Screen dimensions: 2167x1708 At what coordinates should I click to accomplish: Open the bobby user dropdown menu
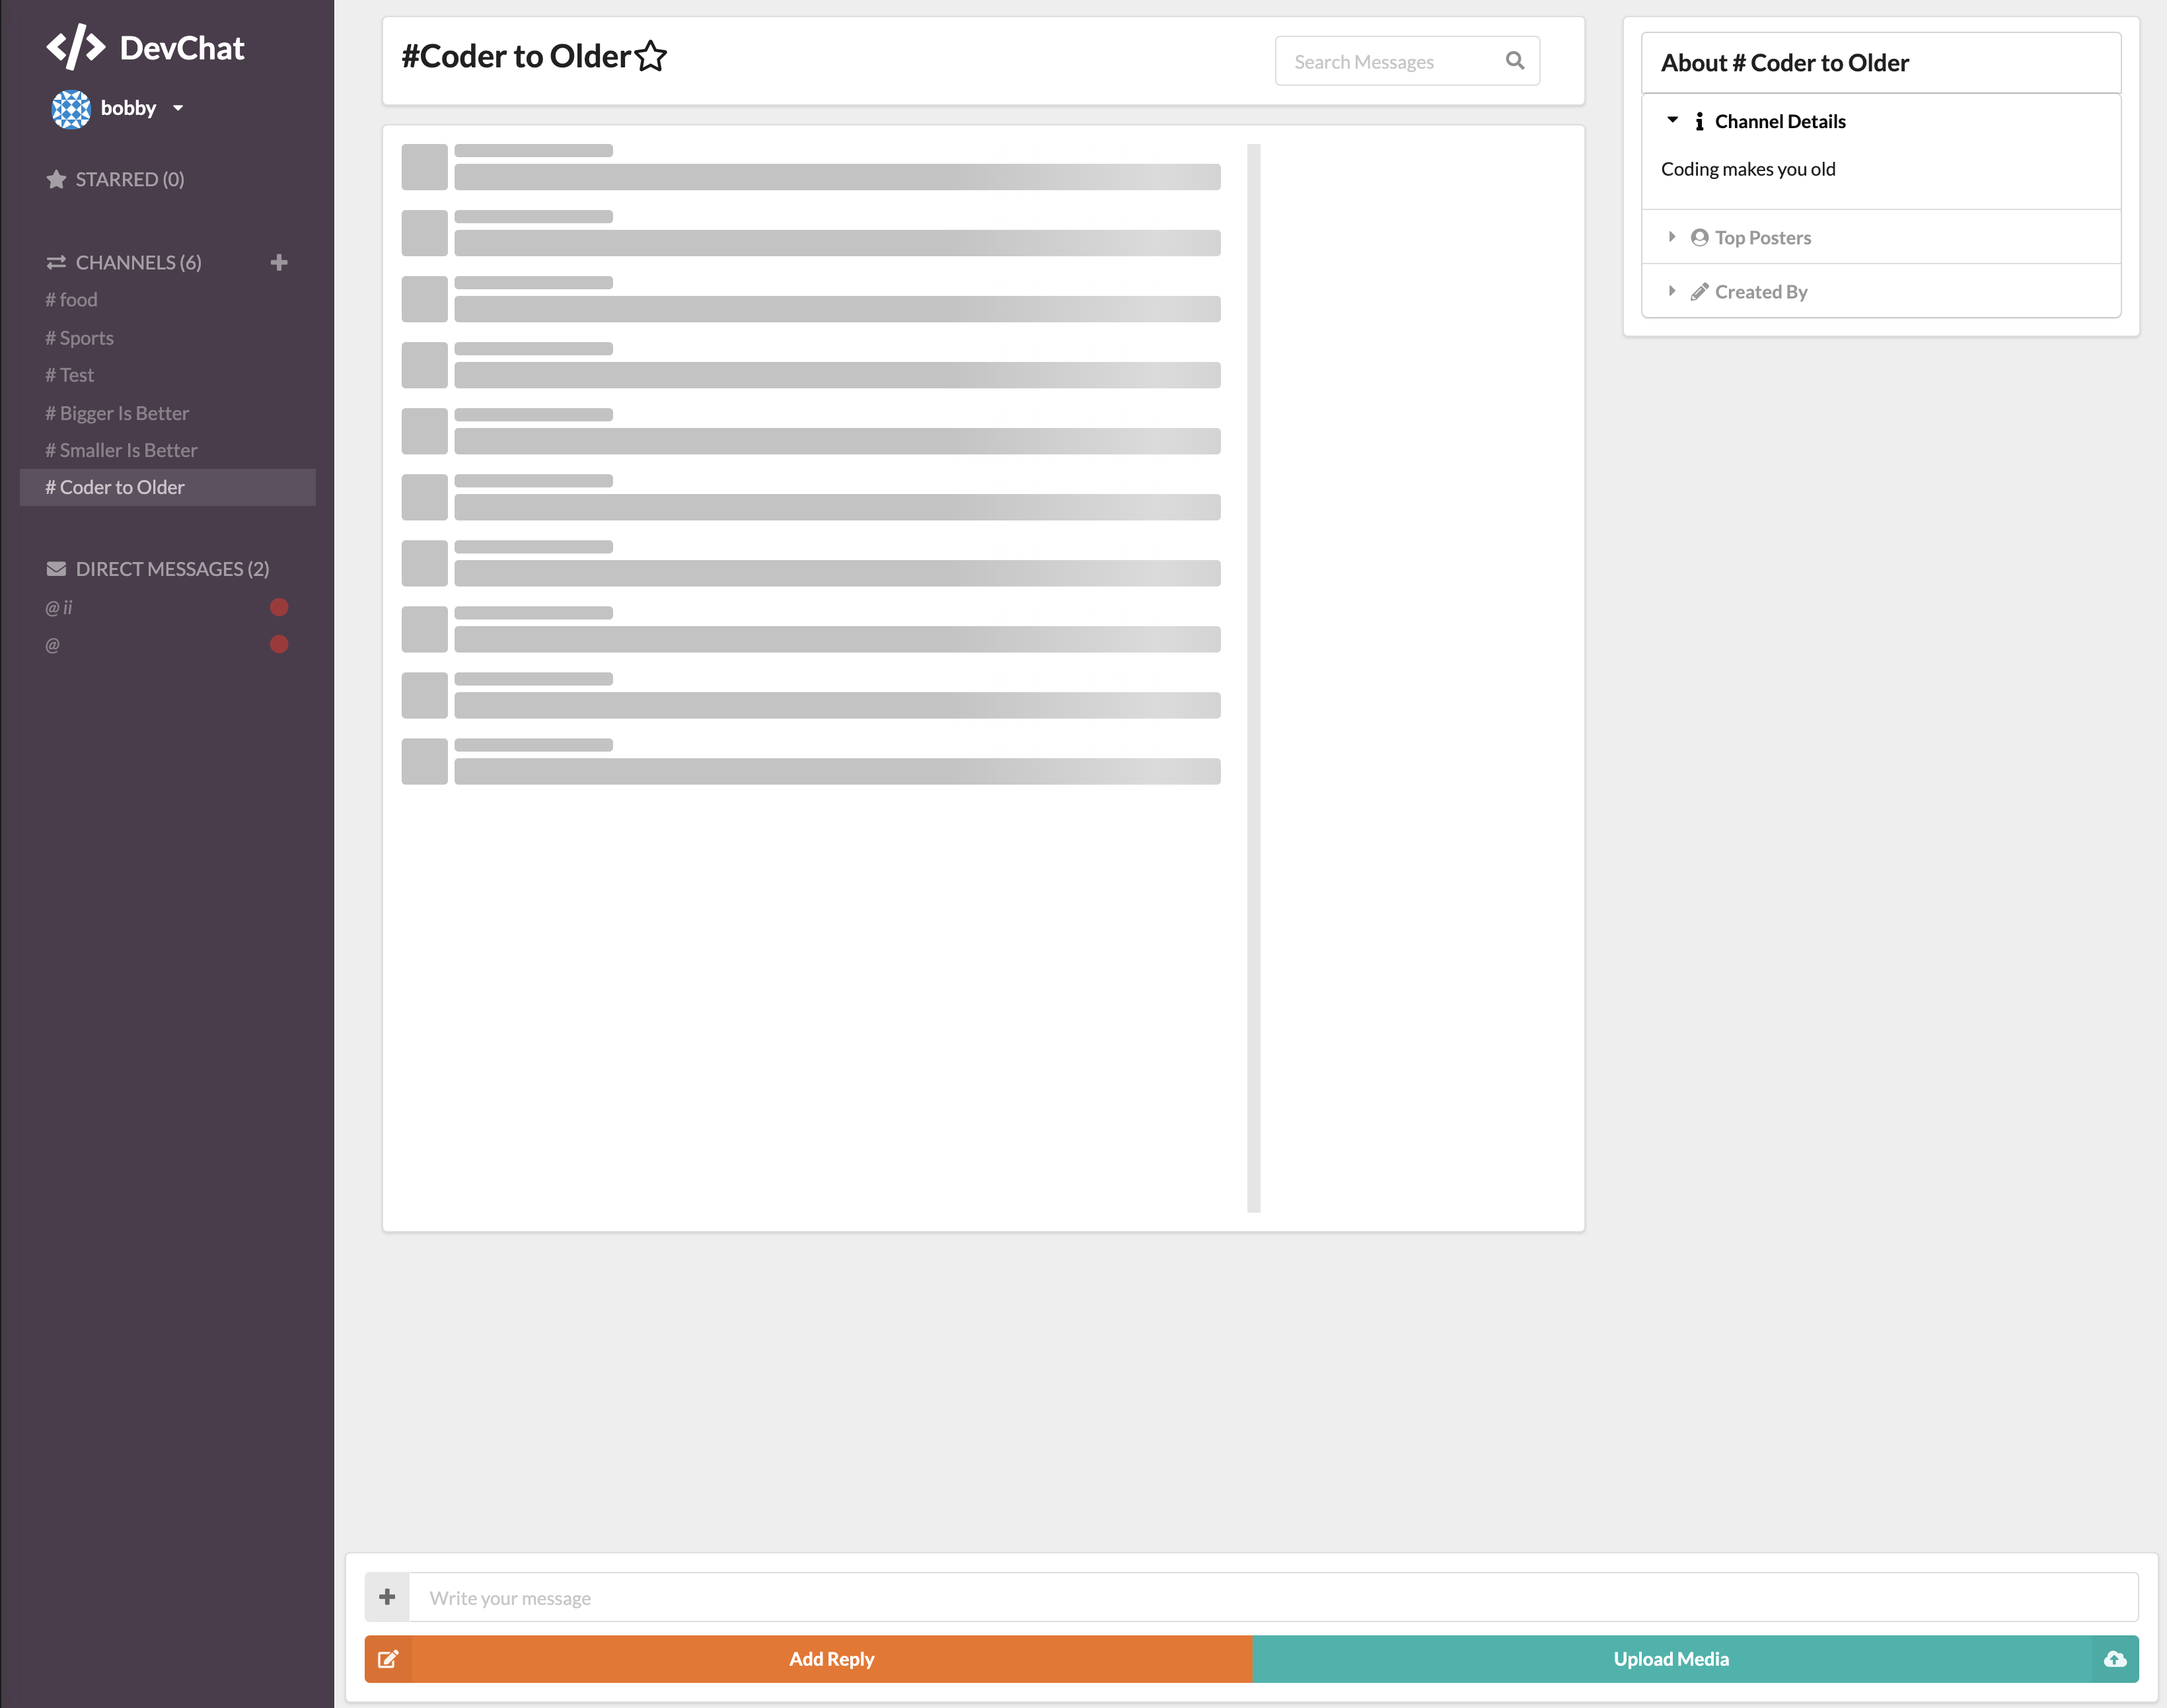(178, 108)
